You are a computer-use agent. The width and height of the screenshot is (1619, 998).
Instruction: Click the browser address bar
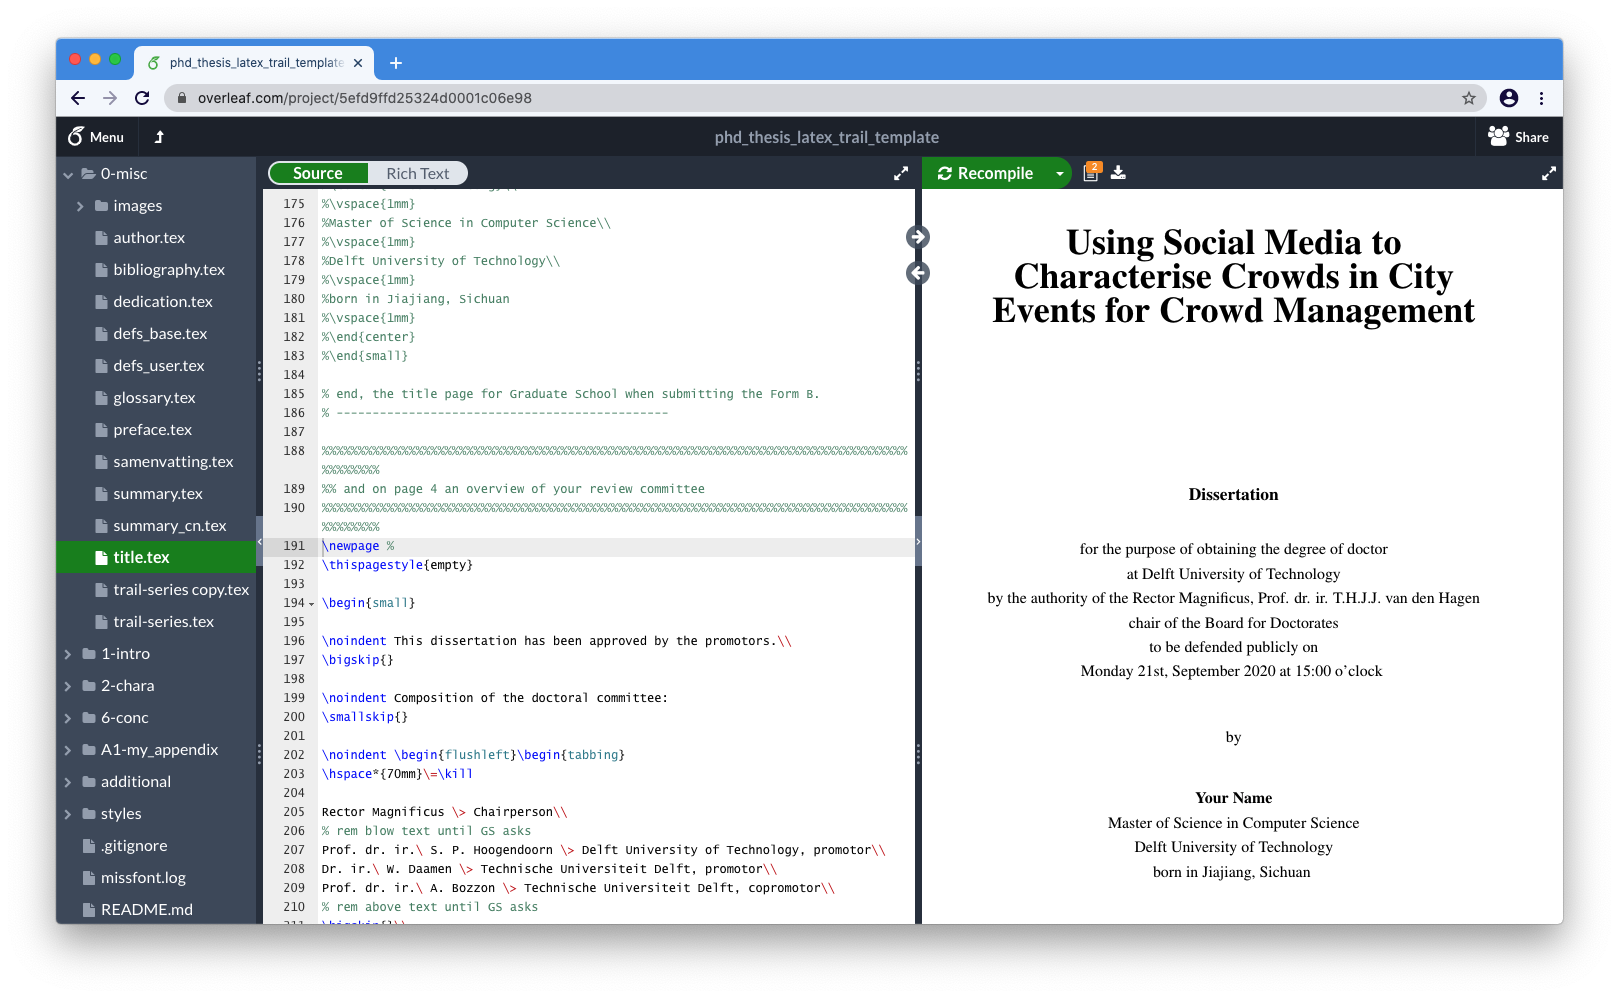825,98
